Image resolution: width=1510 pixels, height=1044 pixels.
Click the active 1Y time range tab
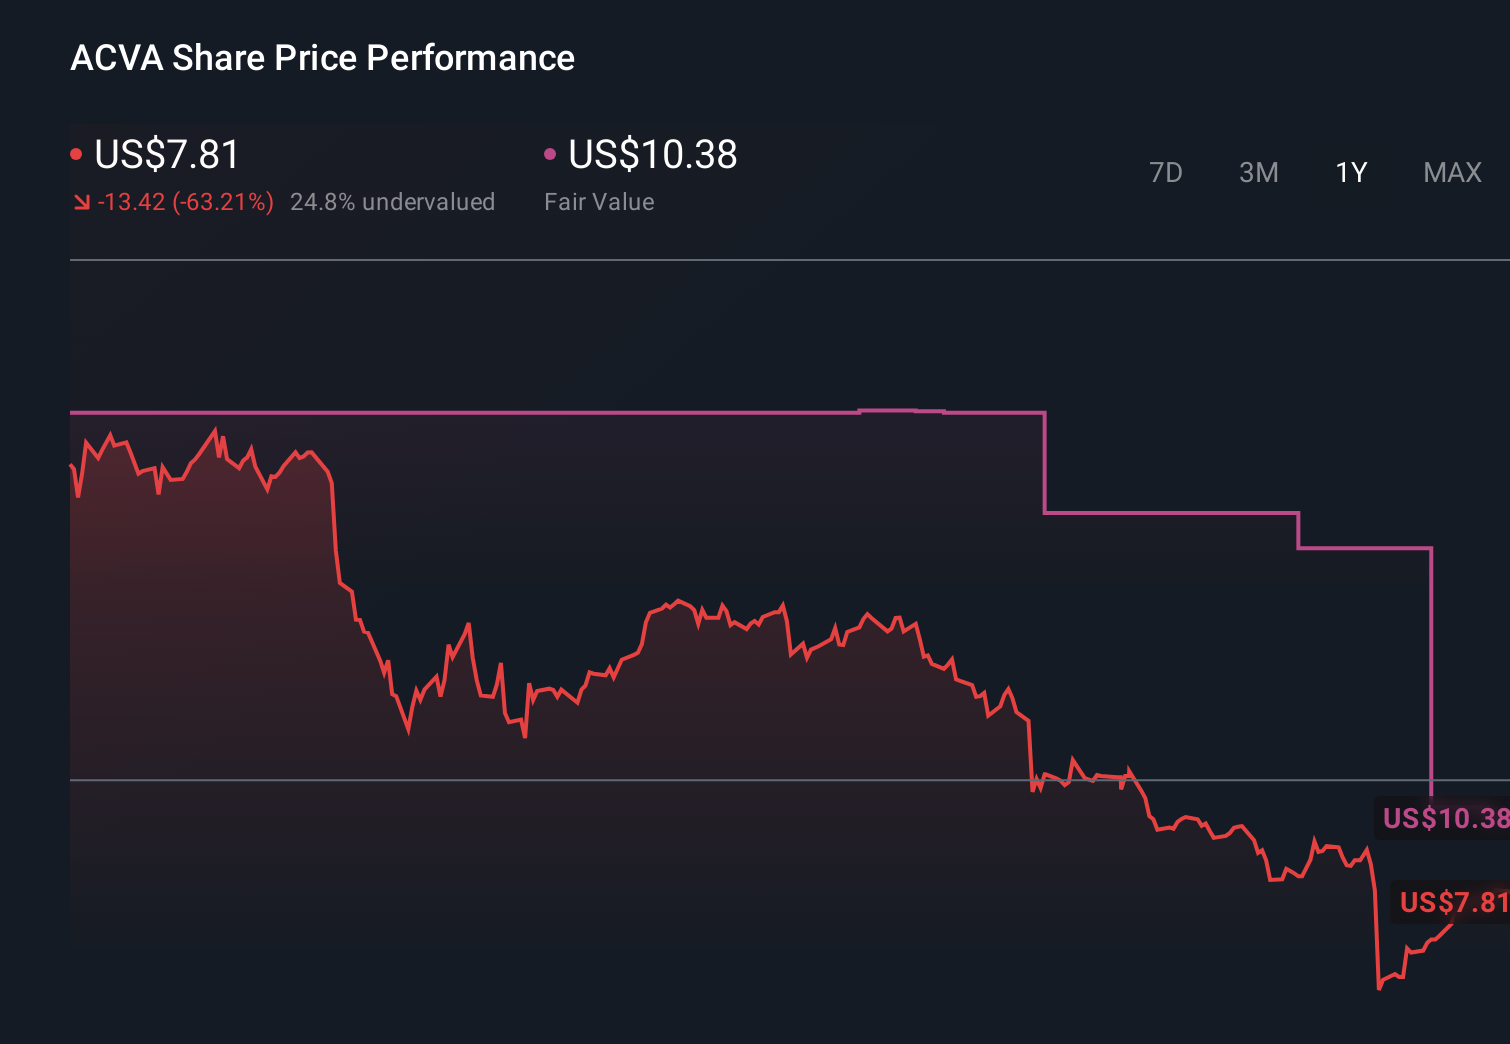pyautogui.click(x=1351, y=172)
